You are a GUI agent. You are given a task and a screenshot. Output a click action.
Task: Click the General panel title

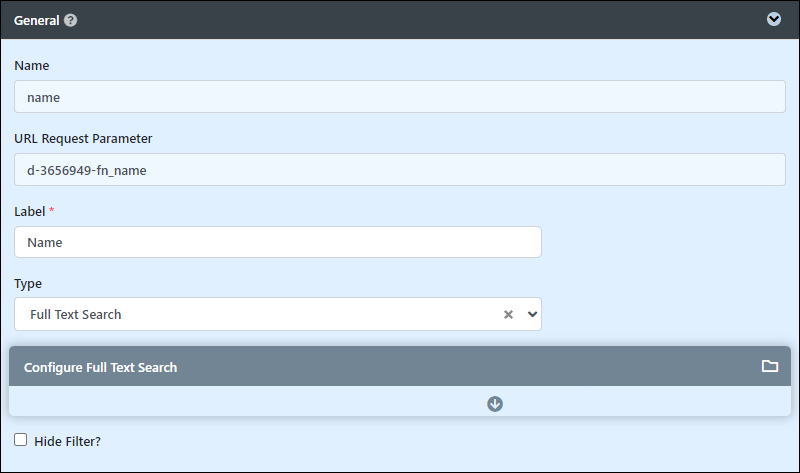(x=37, y=20)
